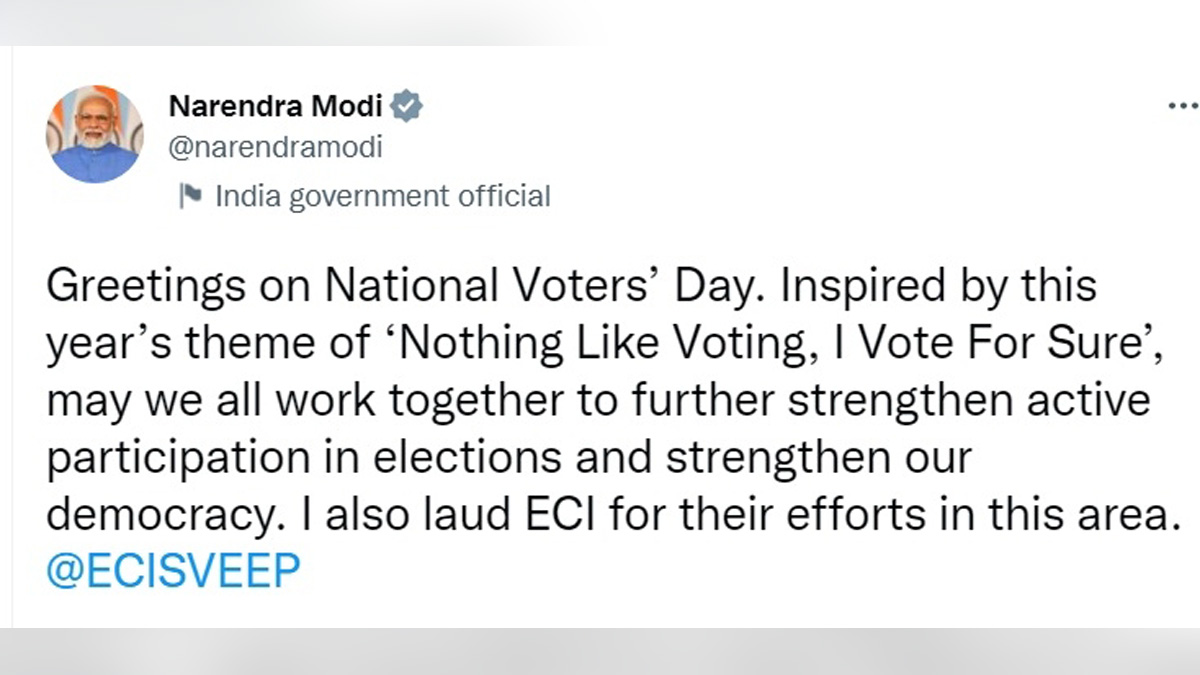Click the India government official label

pos(383,196)
